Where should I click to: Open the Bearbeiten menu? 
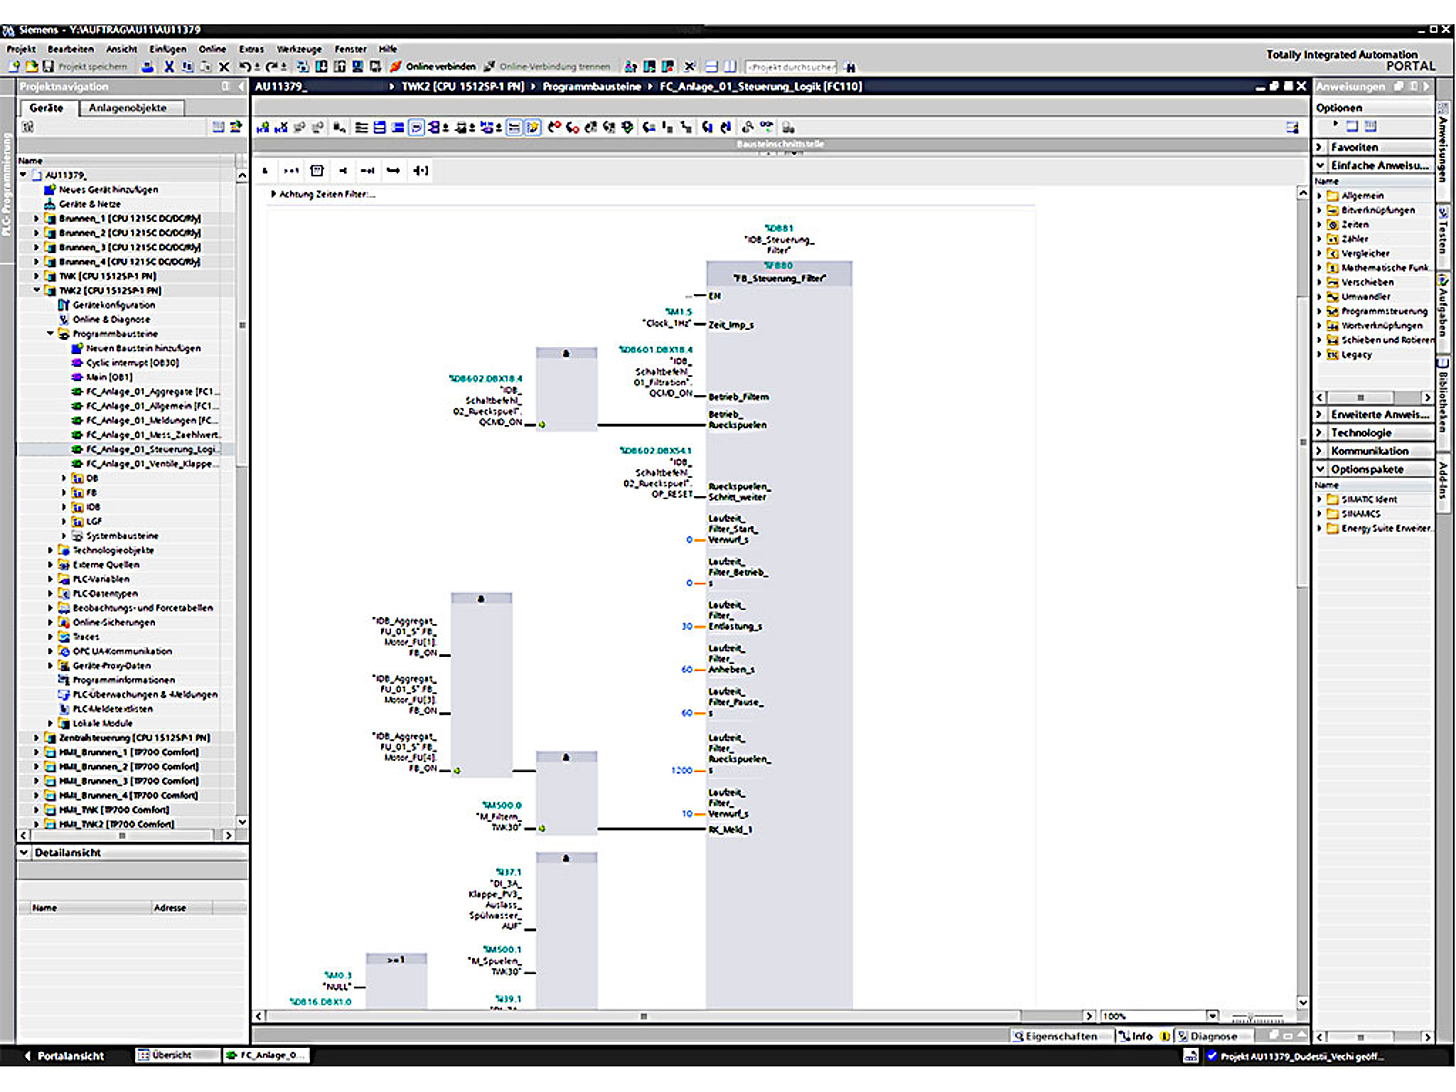click(x=70, y=49)
